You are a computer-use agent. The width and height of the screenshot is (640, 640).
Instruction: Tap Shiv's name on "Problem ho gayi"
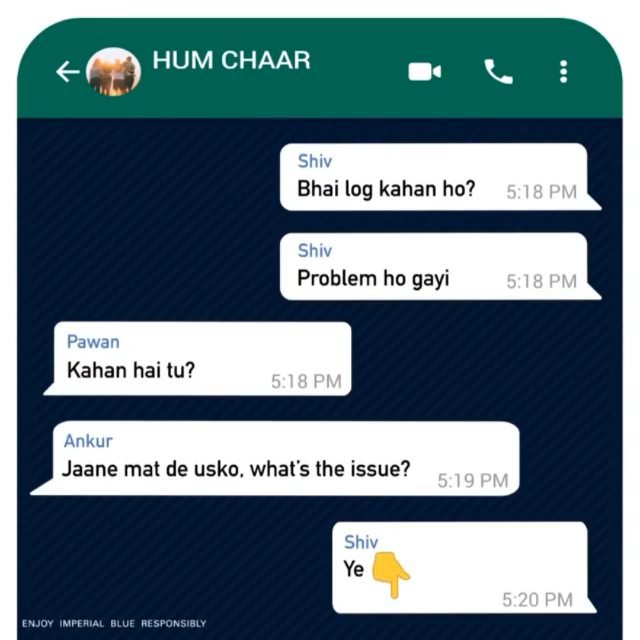315,250
